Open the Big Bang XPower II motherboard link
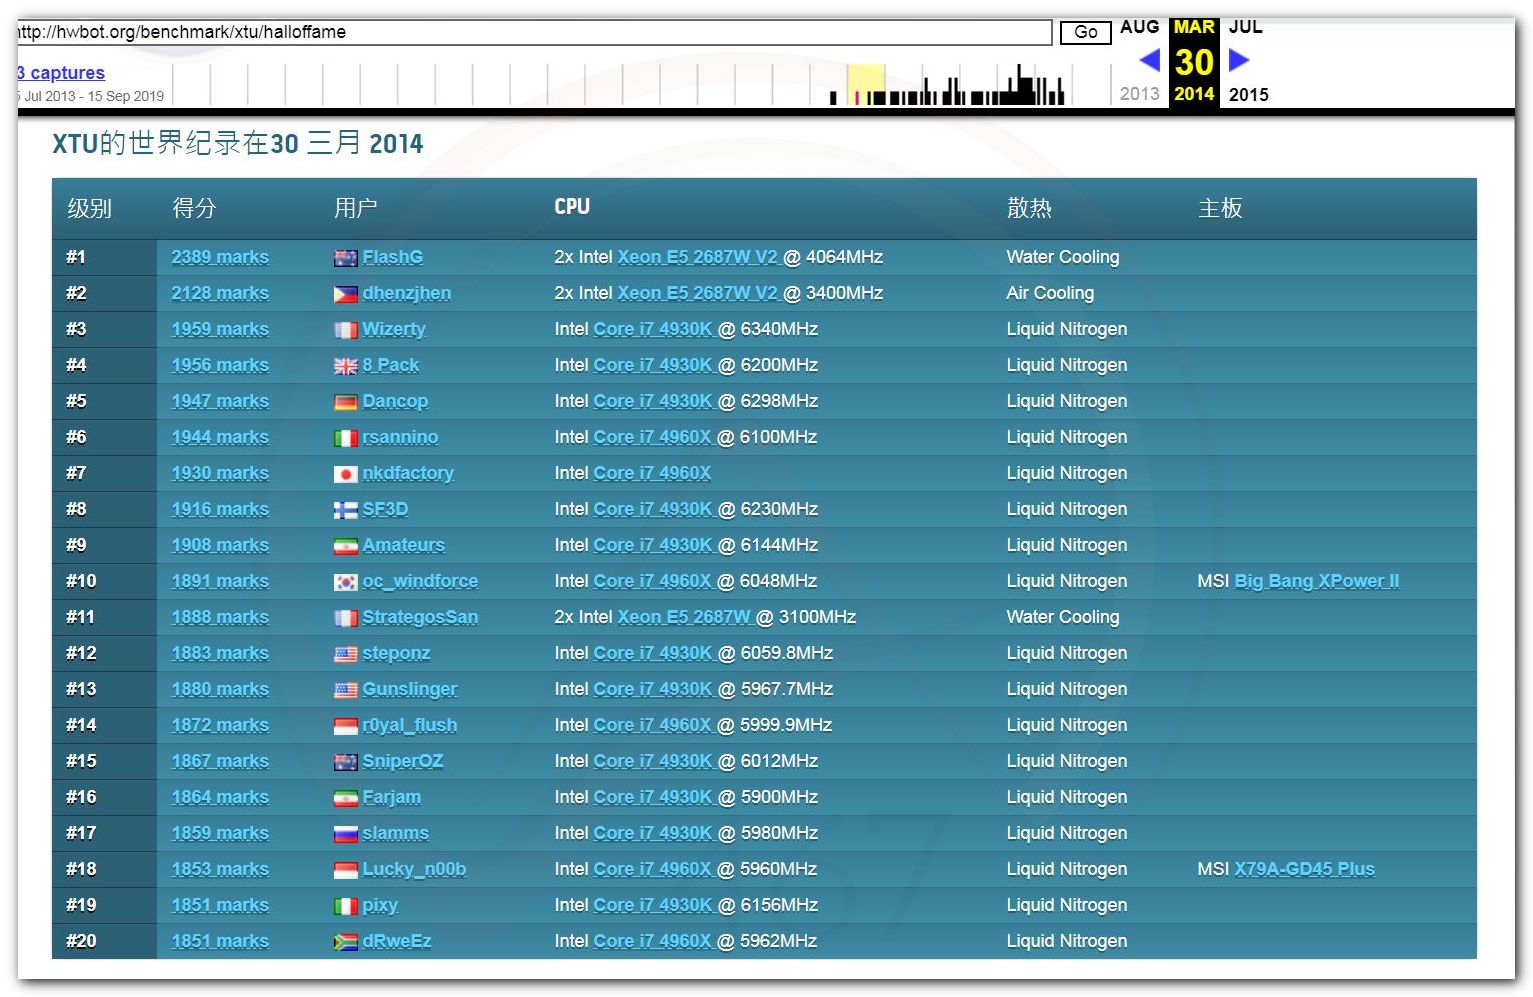1533x997 pixels. click(x=1317, y=581)
